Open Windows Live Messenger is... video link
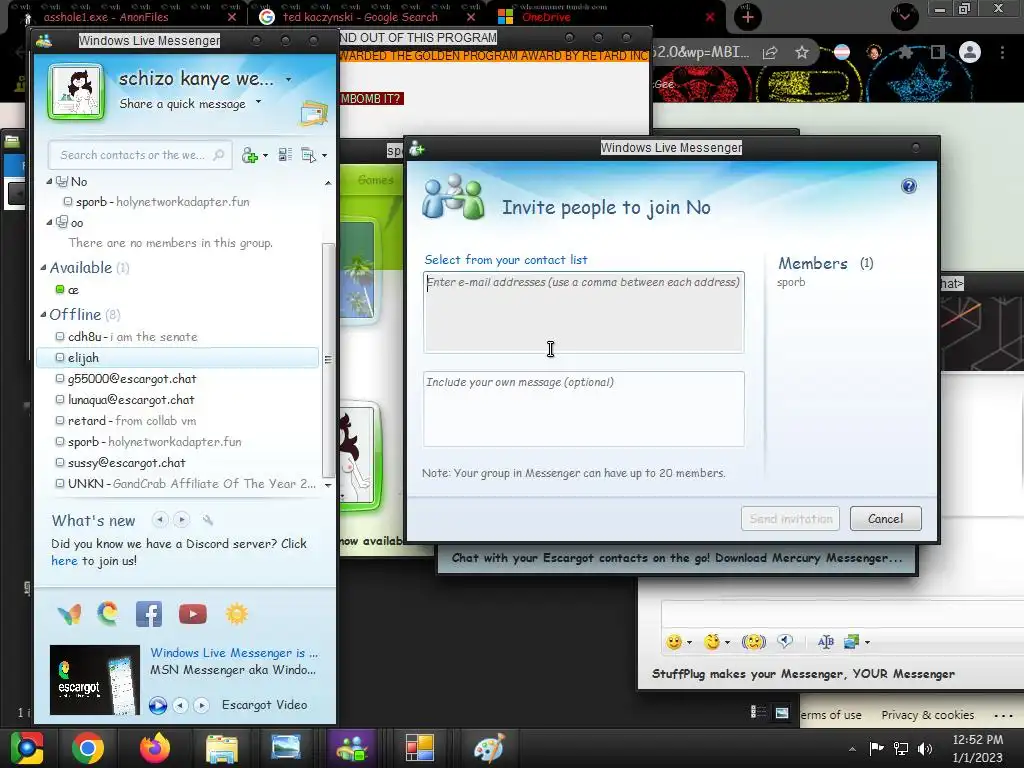1024x768 pixels. pyautogui.click(x=234, y=653)
